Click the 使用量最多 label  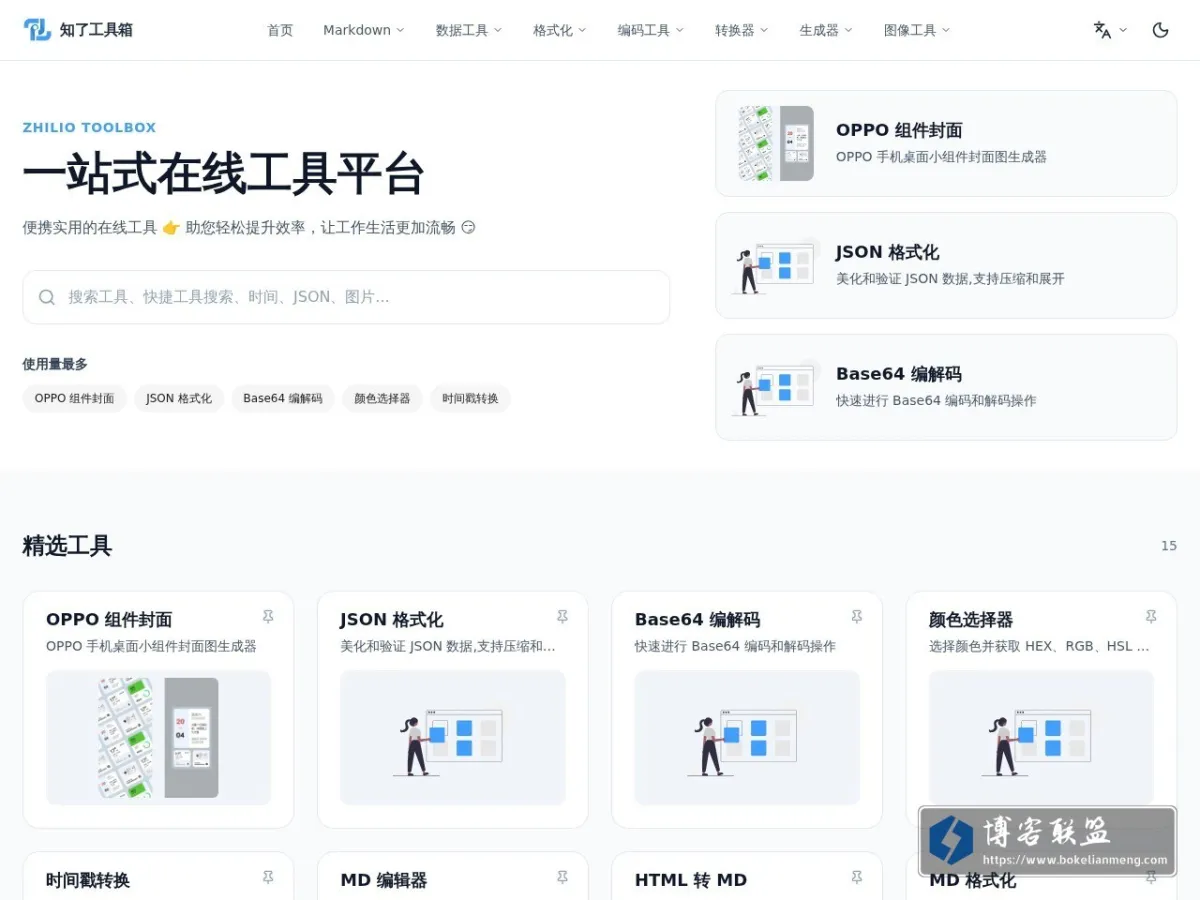(55, 364)
